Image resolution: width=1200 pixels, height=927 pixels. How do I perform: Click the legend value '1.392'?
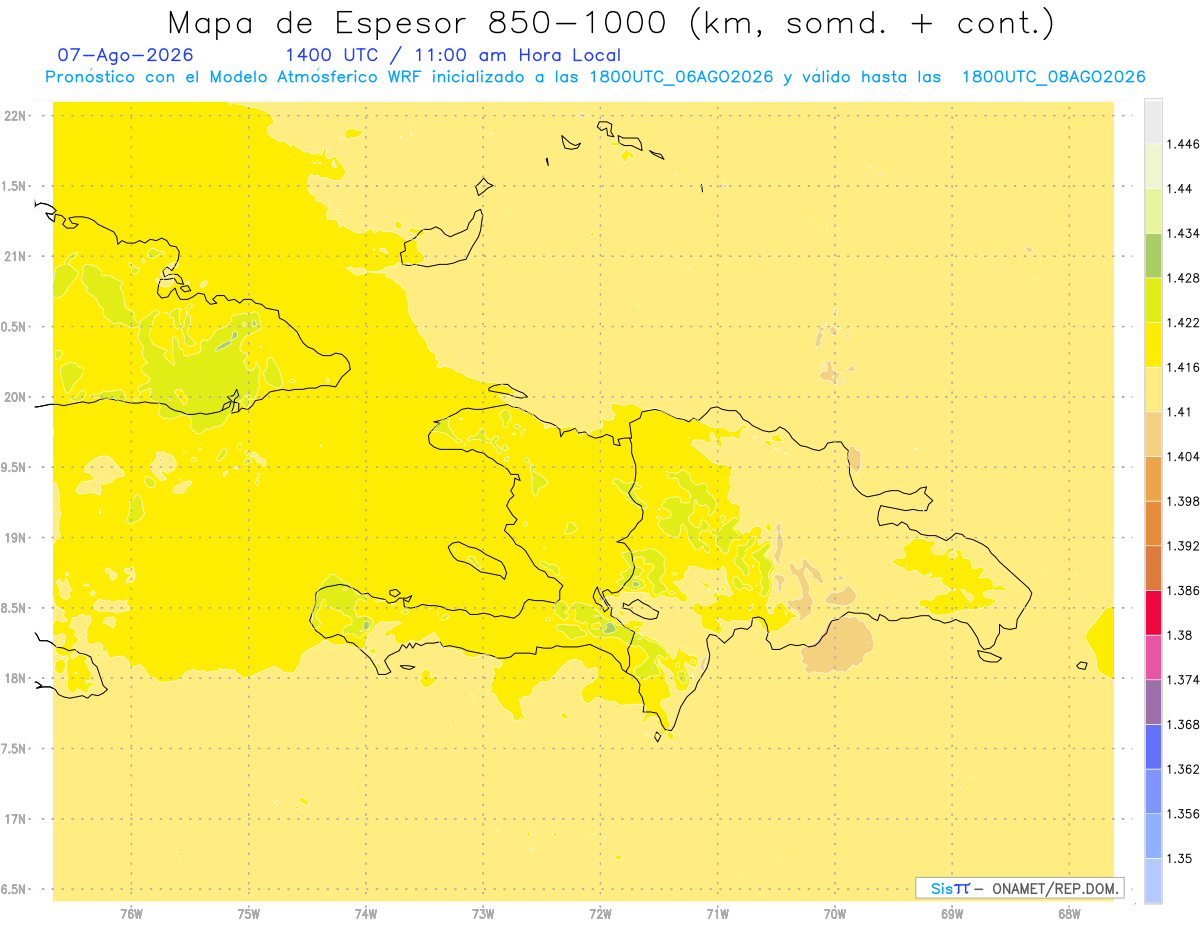(1184, 546)
